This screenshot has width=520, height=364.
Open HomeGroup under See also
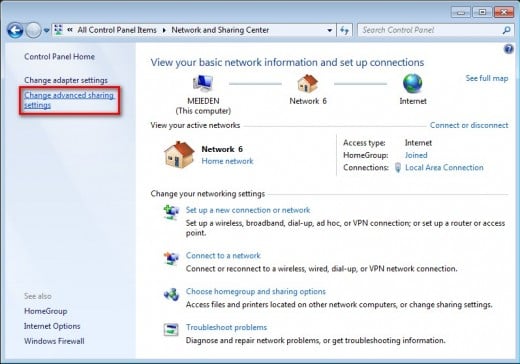coord(46,311)
